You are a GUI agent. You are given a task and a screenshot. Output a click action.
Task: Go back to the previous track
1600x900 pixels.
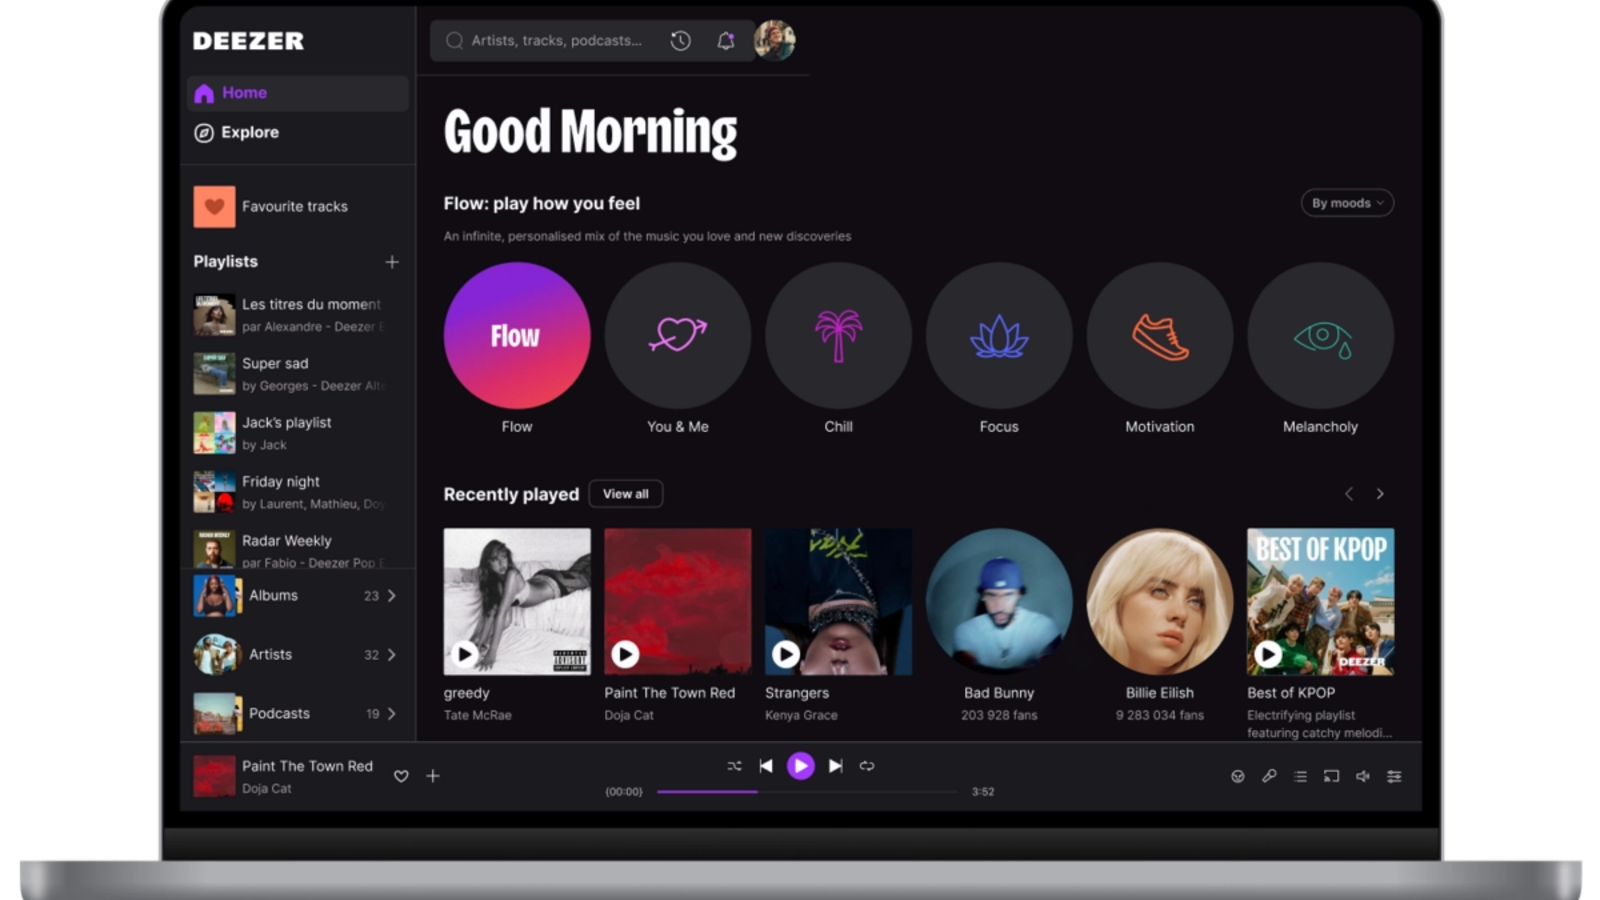766,766
